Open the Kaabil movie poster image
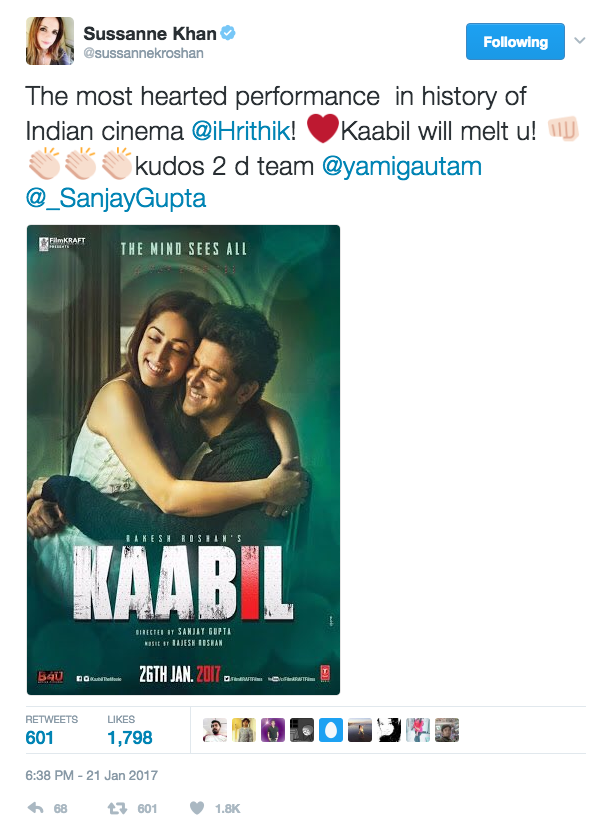 click(x=183, y=460)
